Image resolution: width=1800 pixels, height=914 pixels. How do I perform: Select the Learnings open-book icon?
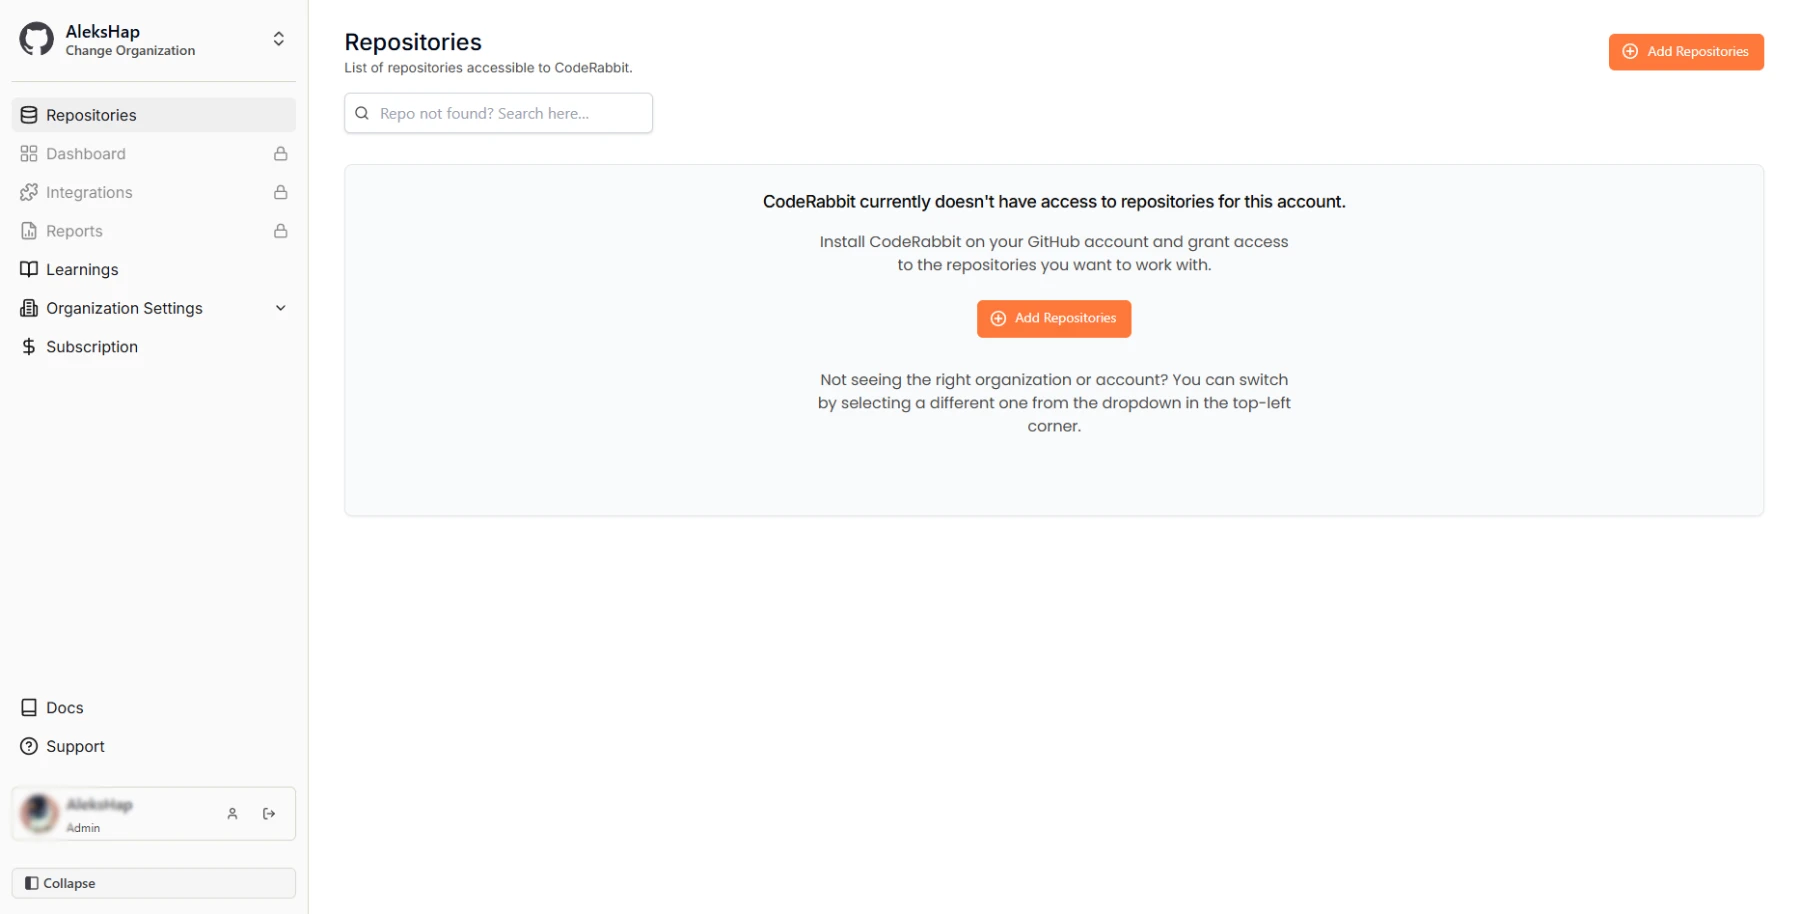(x=27, y=269)
